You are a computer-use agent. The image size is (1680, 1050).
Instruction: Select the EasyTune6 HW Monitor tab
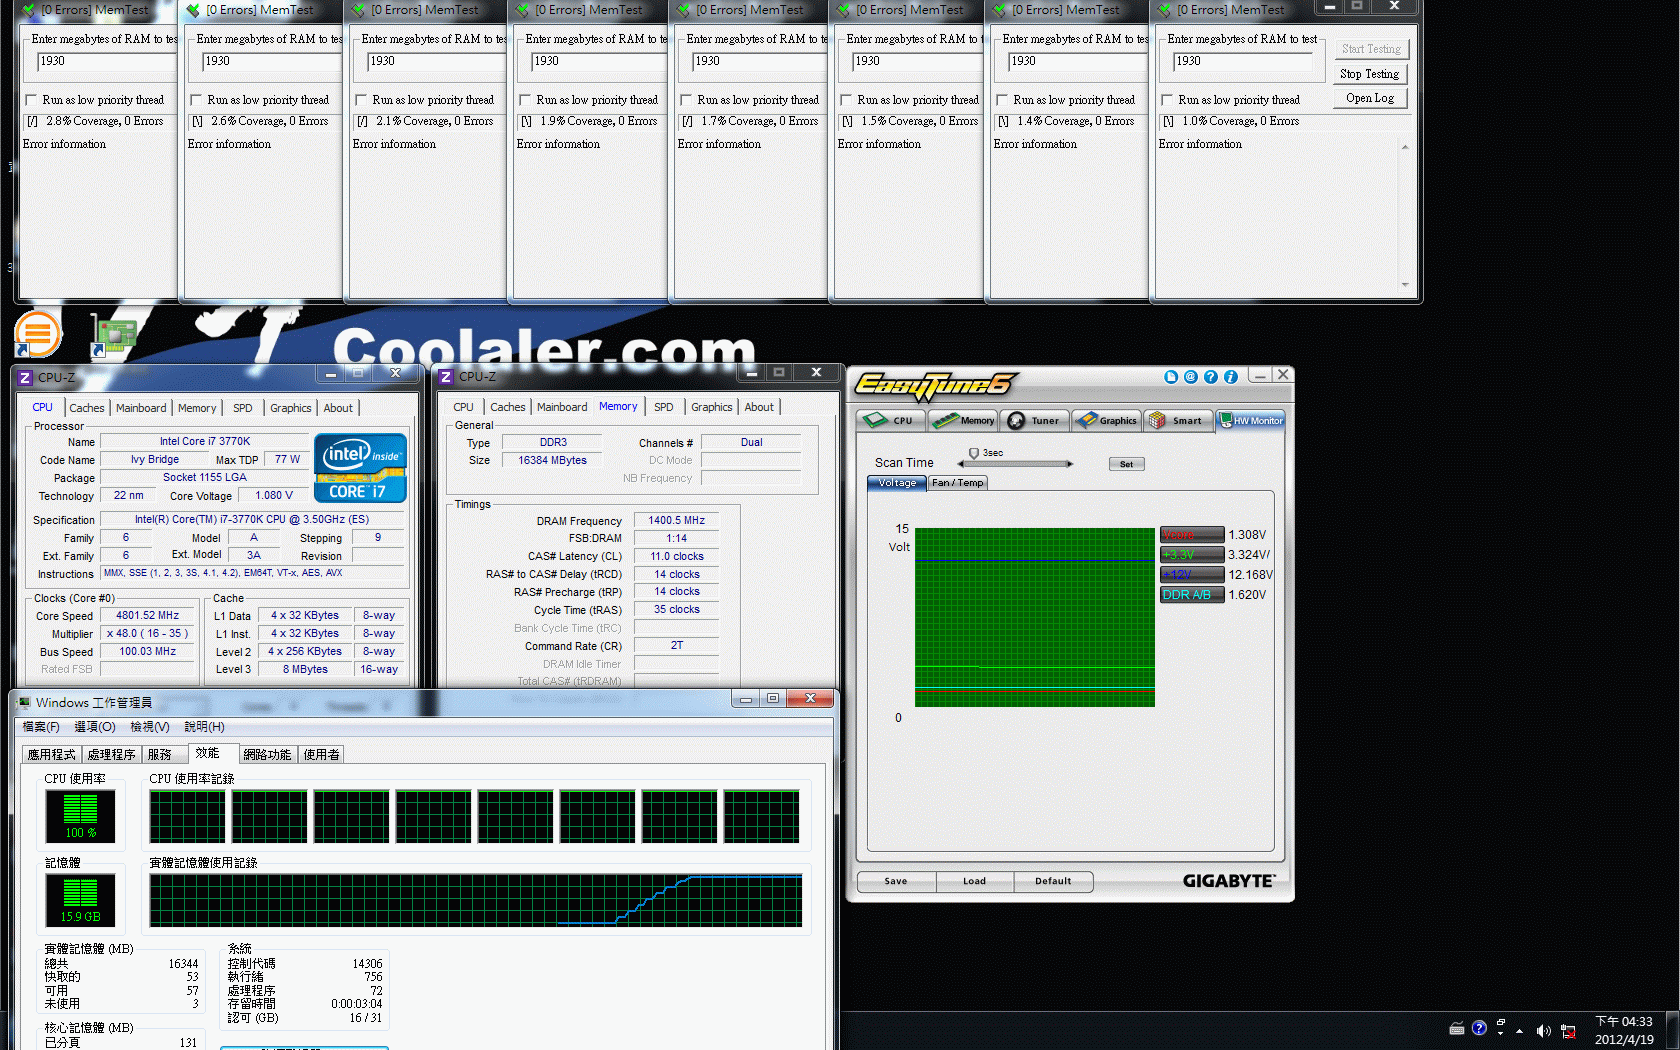[x=1251, y=421]
